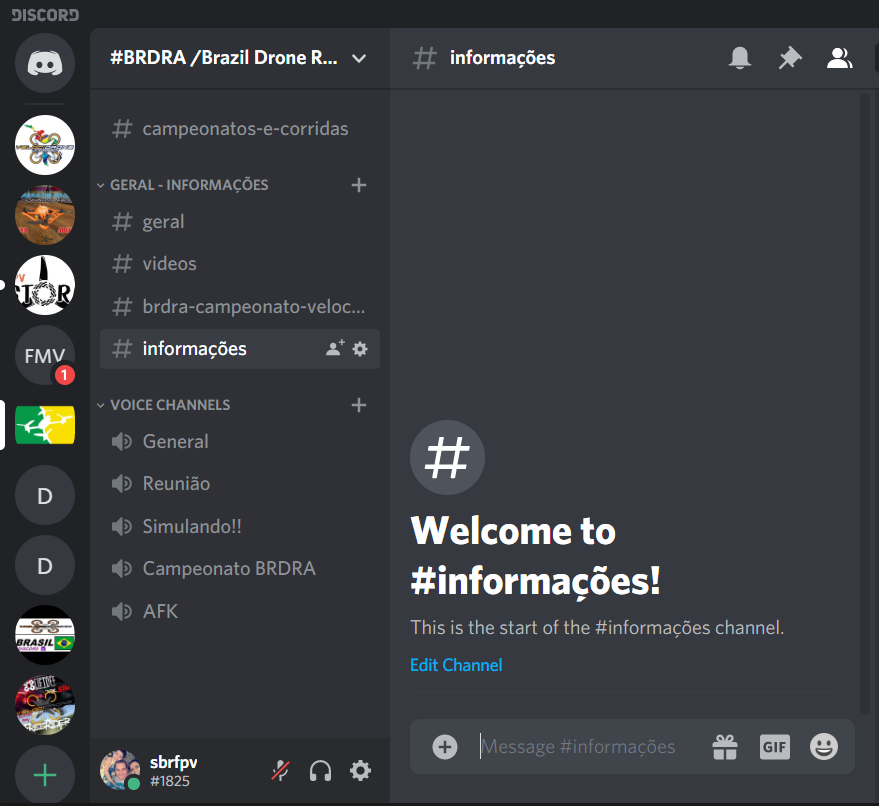Show pinned messages
This screenshot has height=806, width=879.
790,59
